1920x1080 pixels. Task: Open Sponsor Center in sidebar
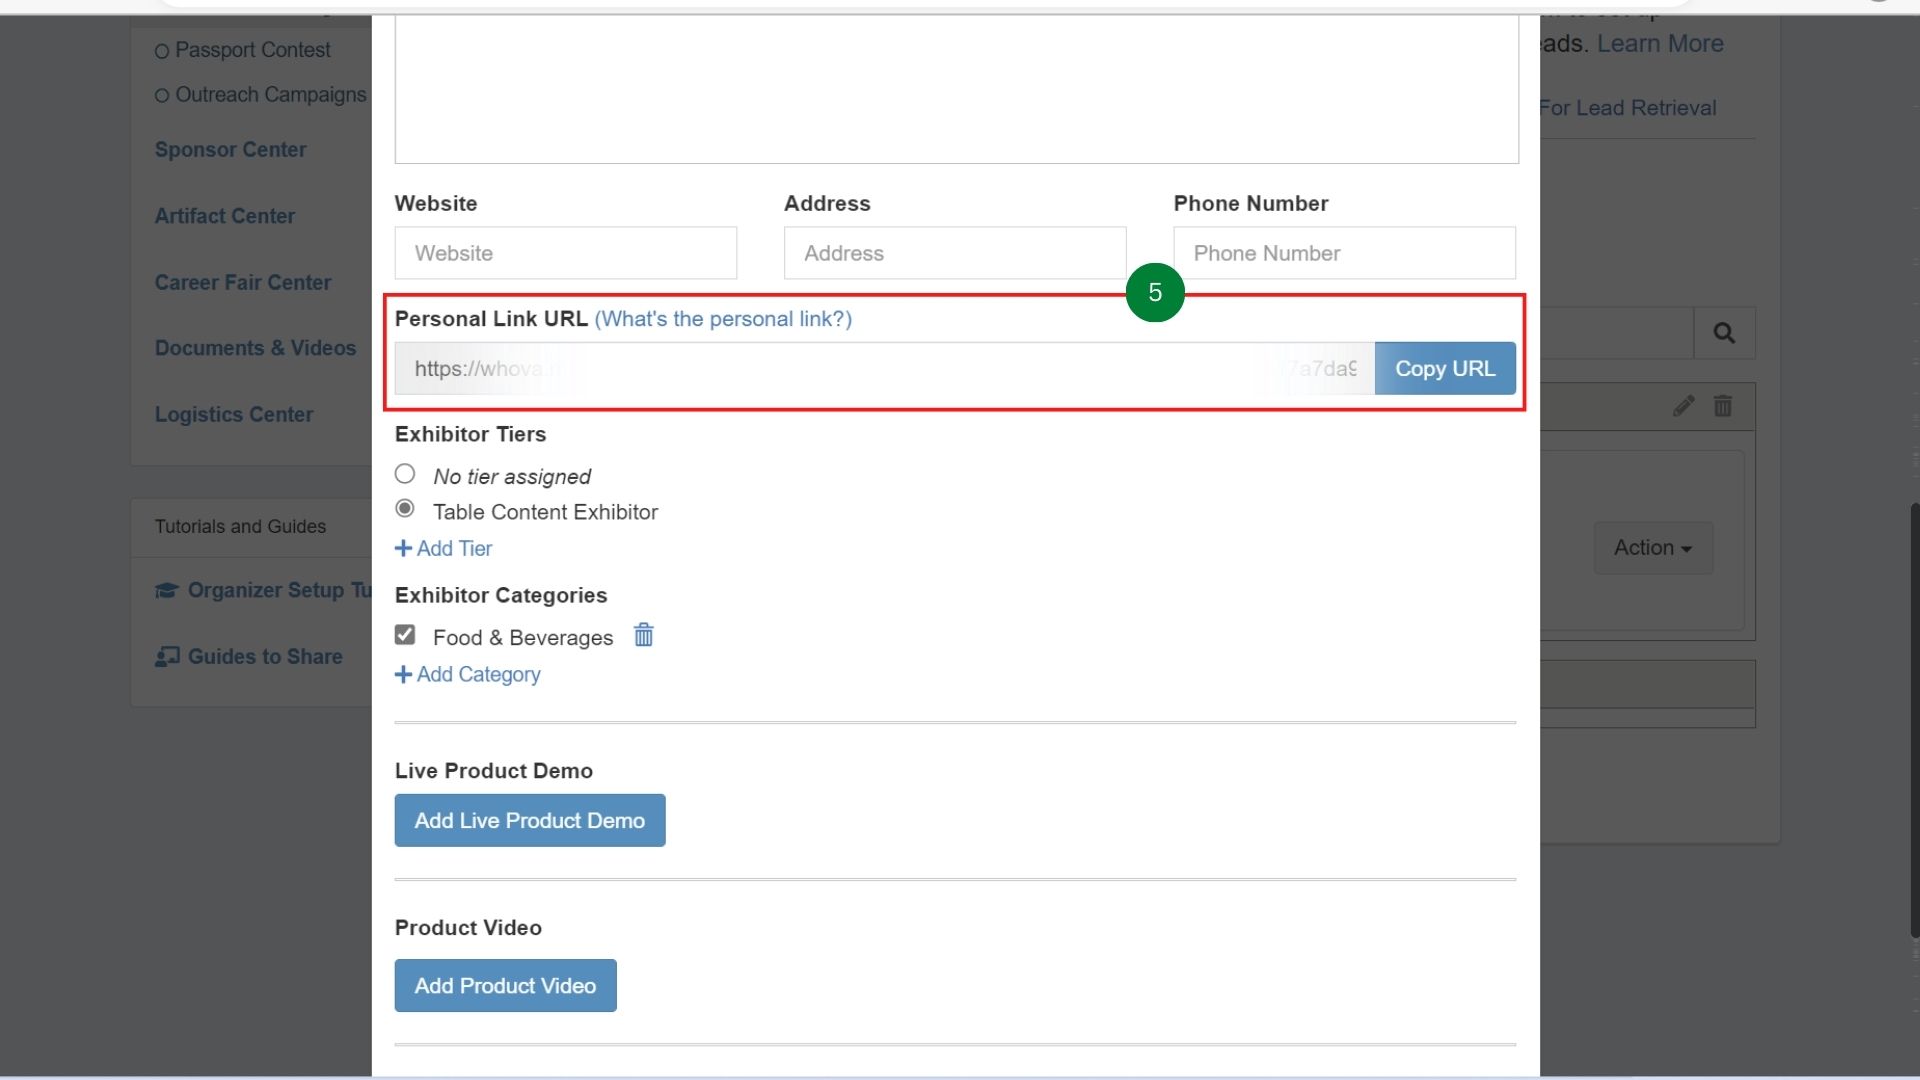[x=230, y=150]
